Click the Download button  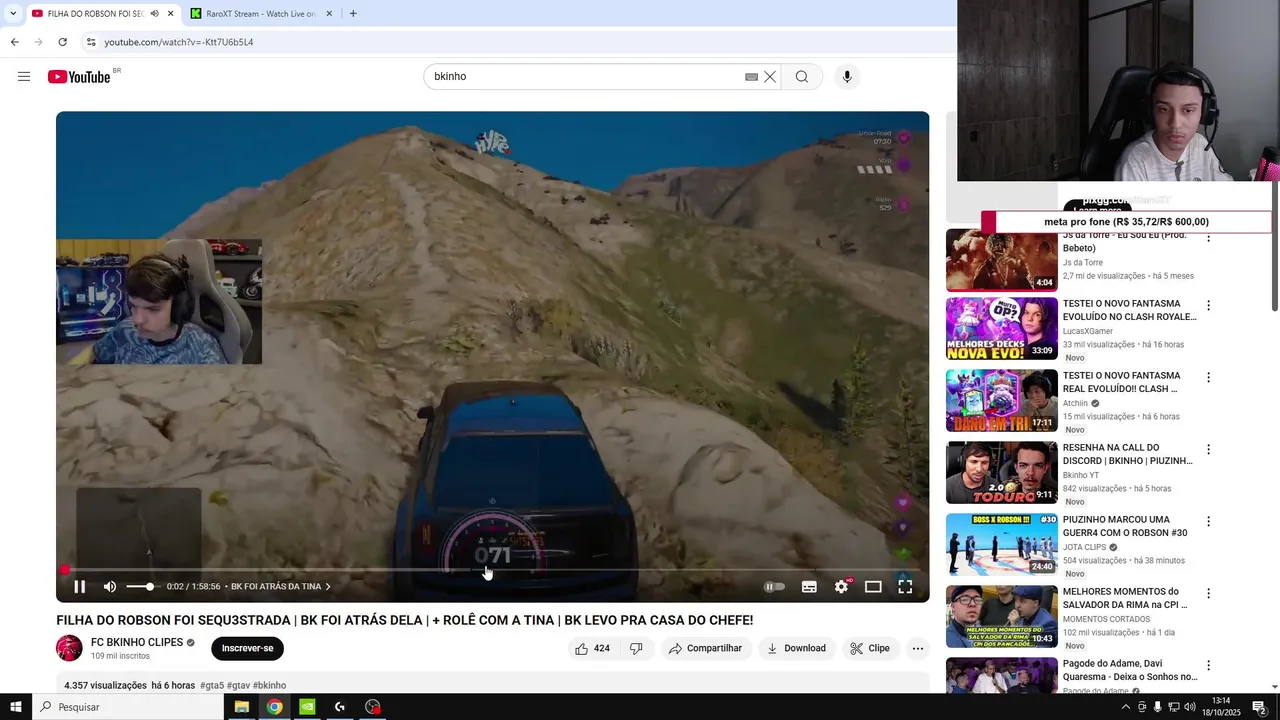(796, 648)
